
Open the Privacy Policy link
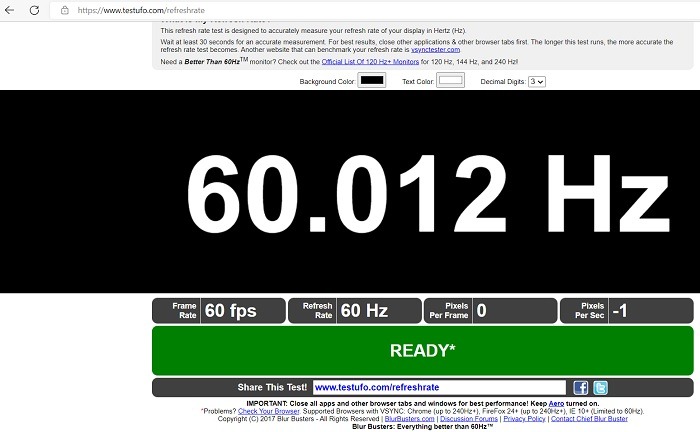click(x=524, y=419)
